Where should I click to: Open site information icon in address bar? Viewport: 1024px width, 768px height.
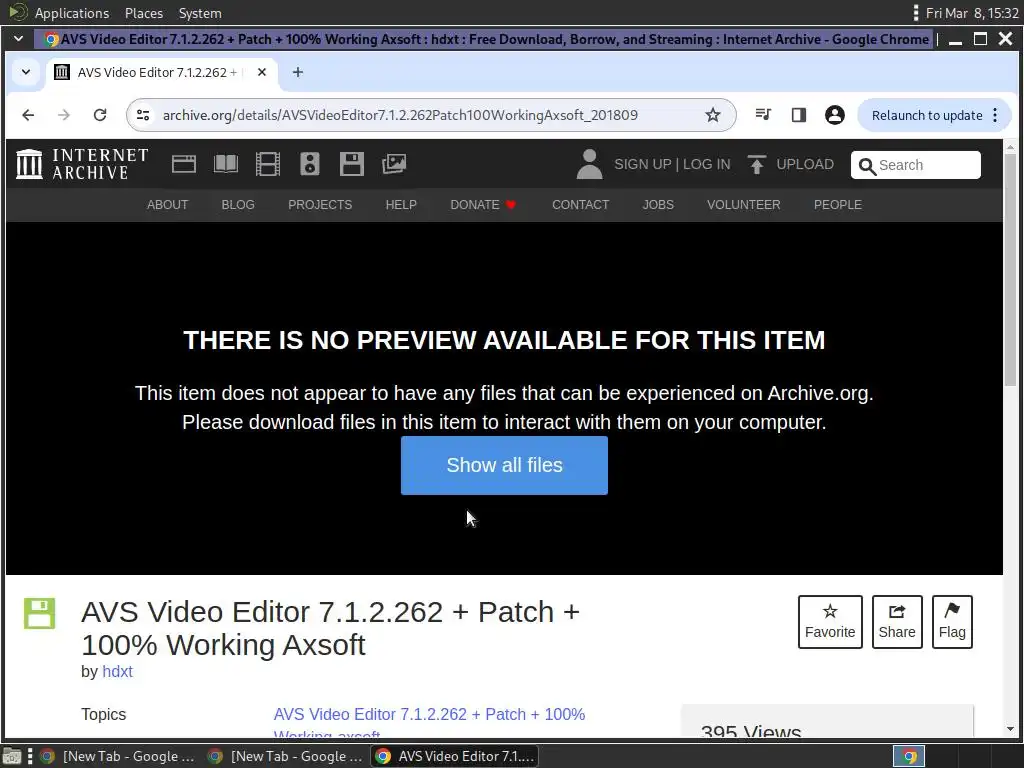(x=143, y=115)
